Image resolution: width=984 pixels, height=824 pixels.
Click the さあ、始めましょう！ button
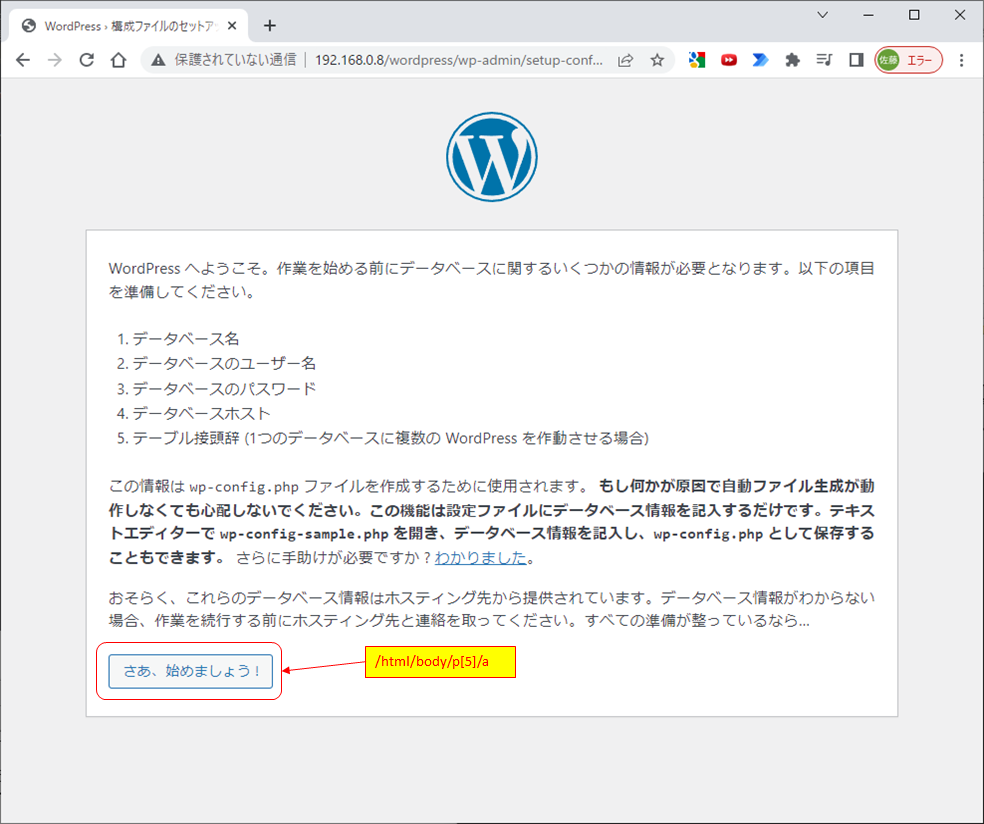coord(191,671)
